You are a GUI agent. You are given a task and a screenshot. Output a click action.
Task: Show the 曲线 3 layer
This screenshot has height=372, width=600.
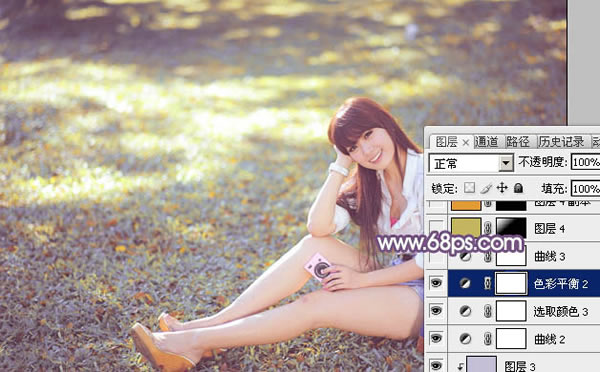tap(436, 256)
